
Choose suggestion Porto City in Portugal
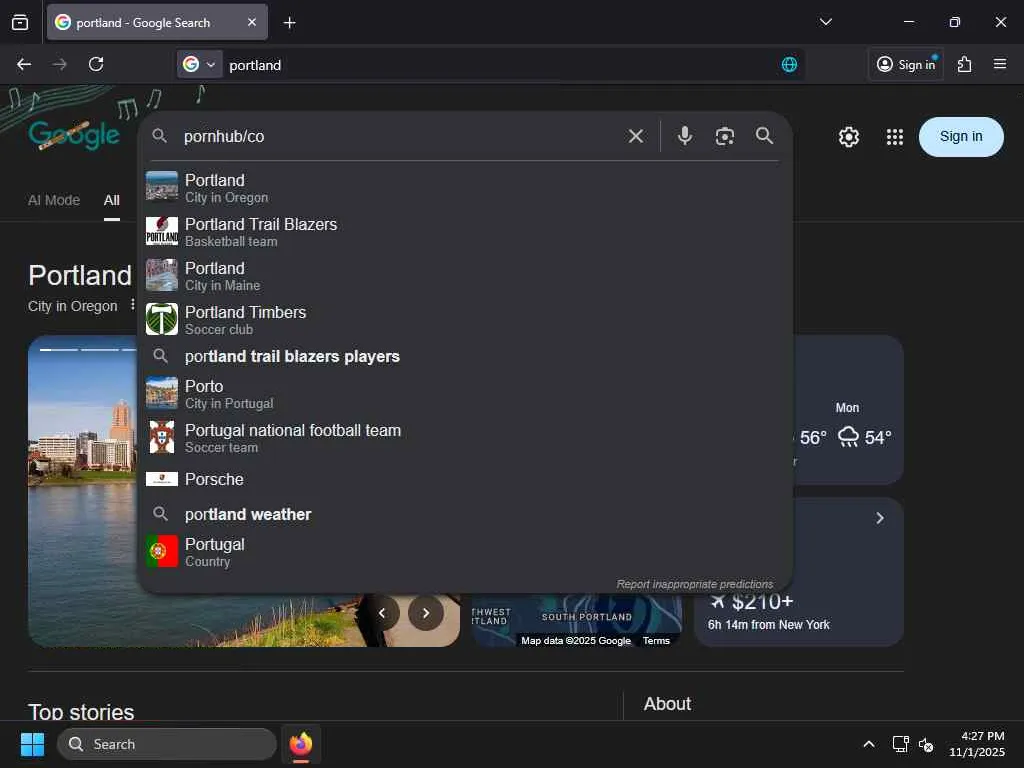tap(465, 394)
